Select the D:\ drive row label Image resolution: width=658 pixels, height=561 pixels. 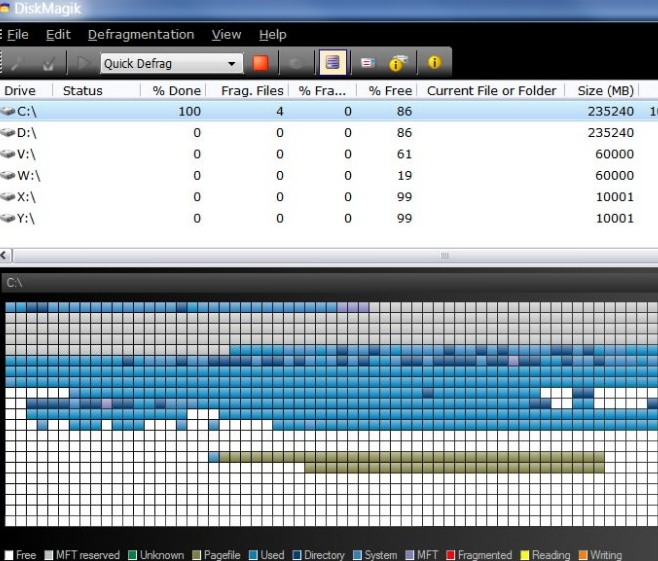[x=27, y=133]
